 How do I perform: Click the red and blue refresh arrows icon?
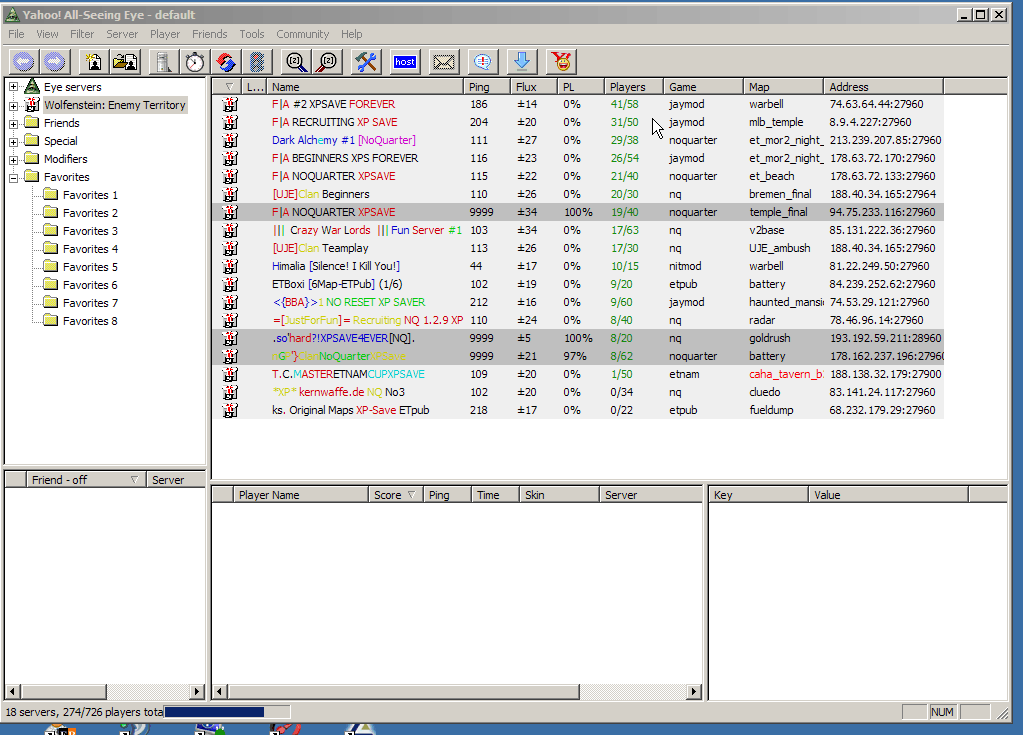[x=226, y=62]
